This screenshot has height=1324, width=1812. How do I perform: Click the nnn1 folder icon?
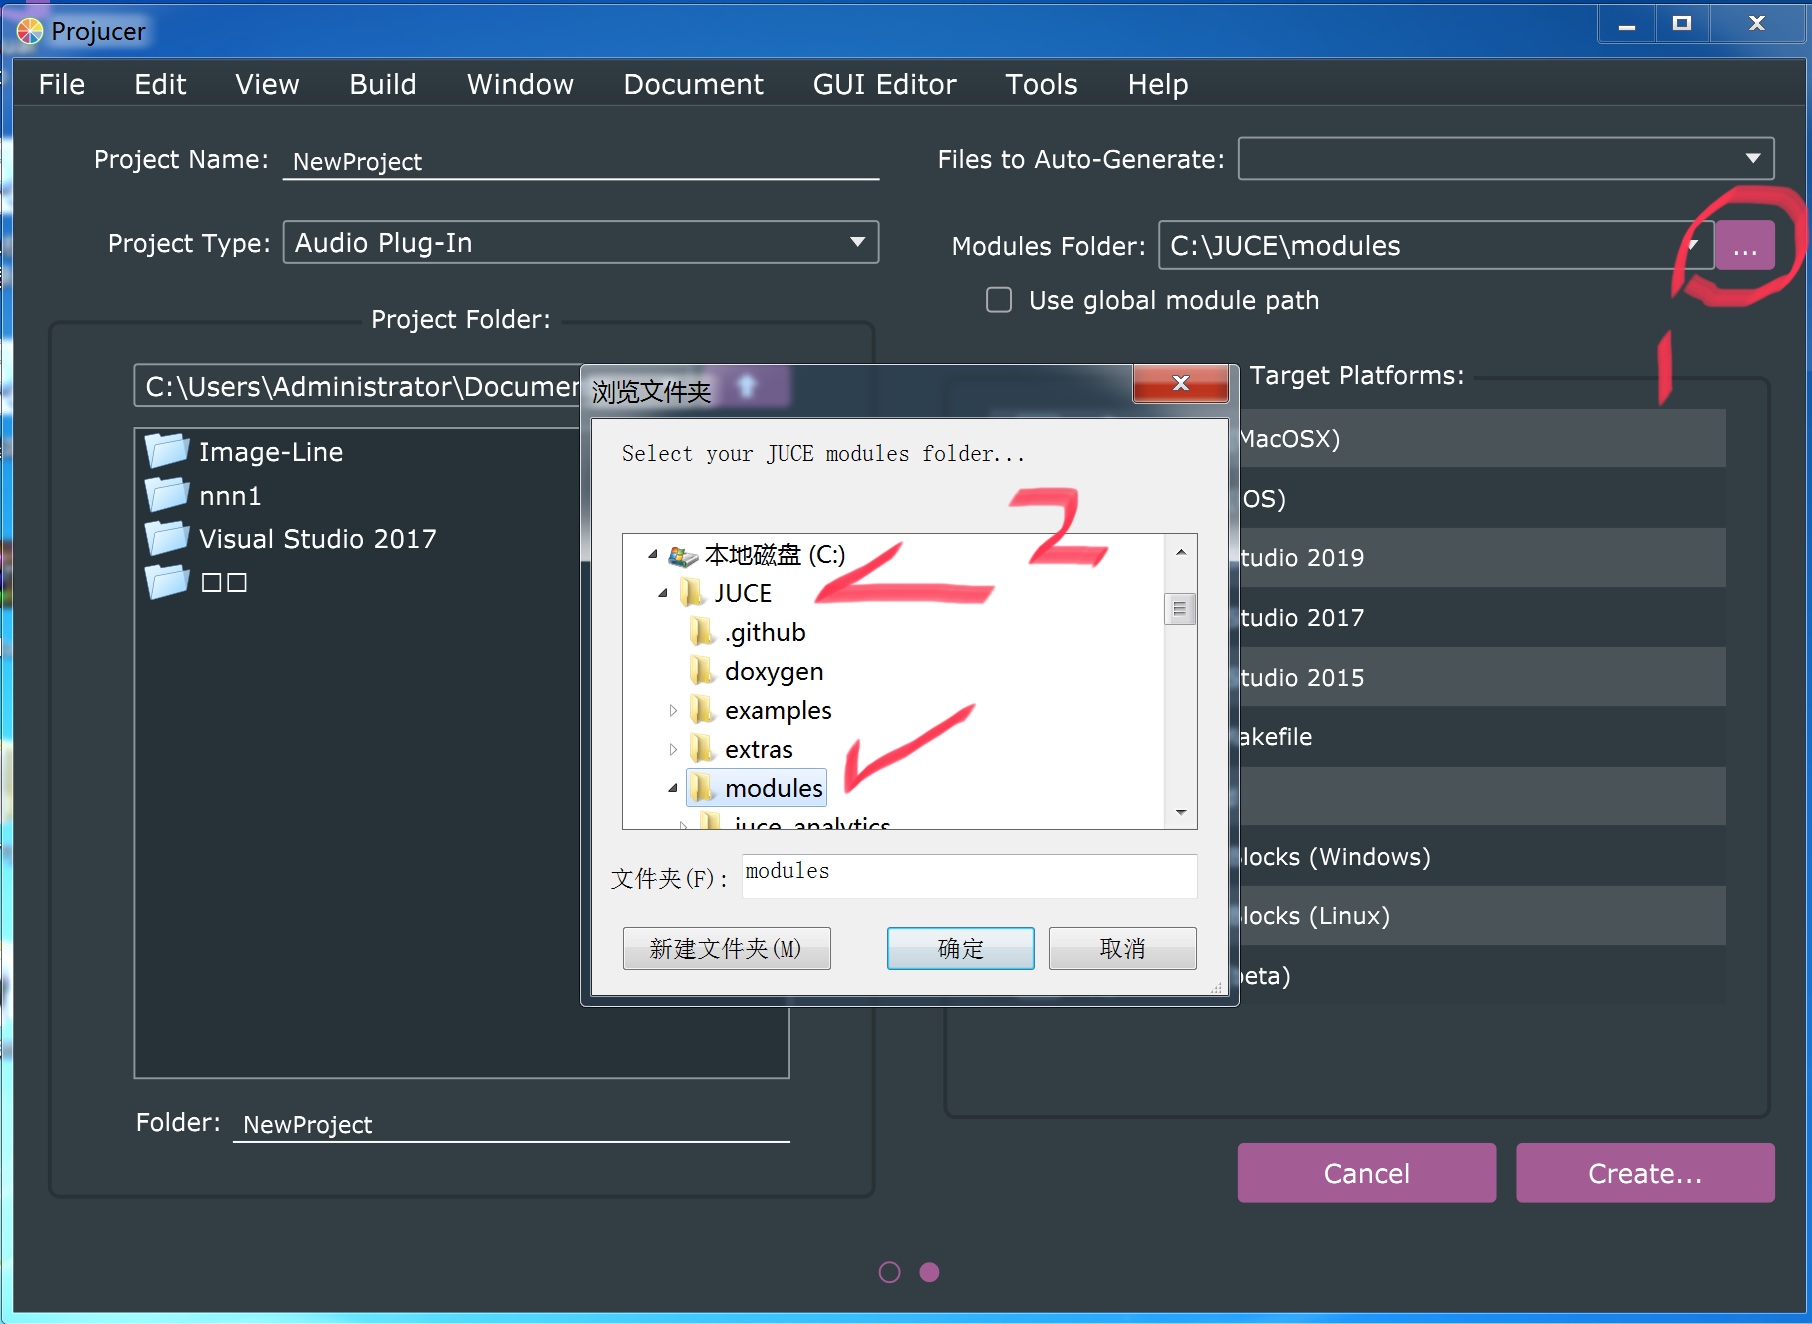coord(166,496)
